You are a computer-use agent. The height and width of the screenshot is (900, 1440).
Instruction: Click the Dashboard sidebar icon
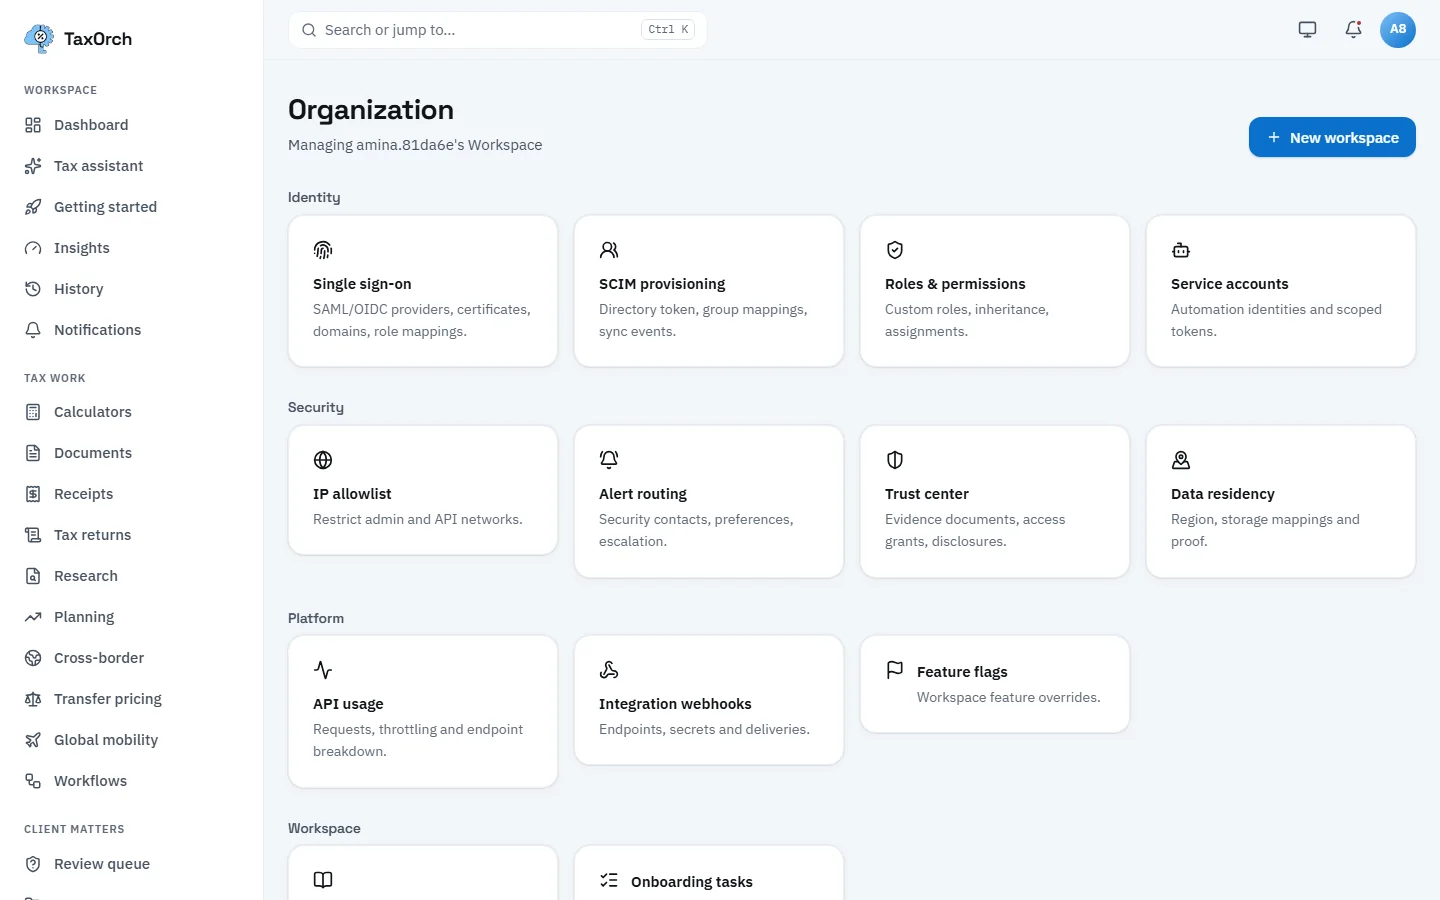point(33,125)
